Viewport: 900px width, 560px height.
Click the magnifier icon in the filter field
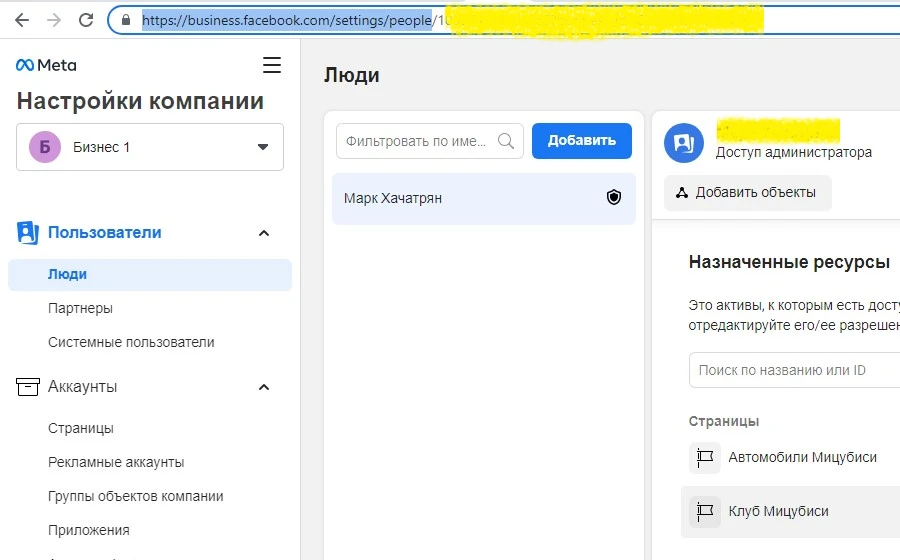click(506, 141)
